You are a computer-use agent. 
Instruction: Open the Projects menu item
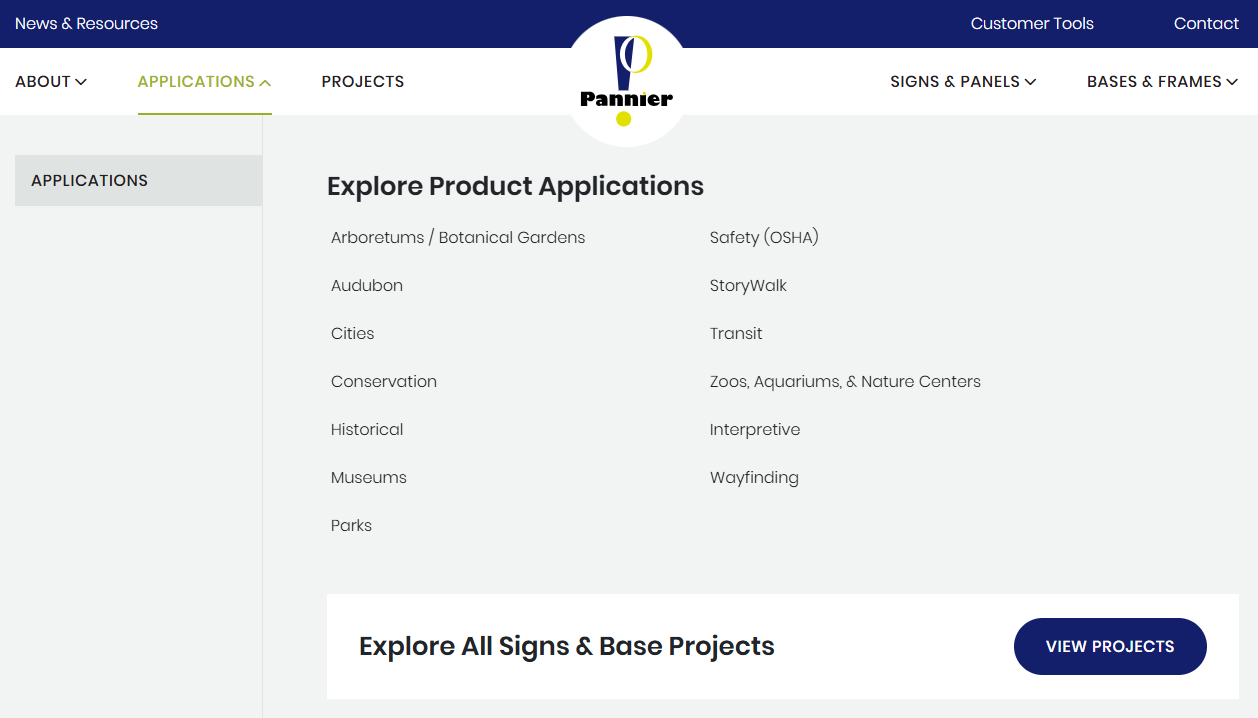pyautogui.click(x=363, y=82)
